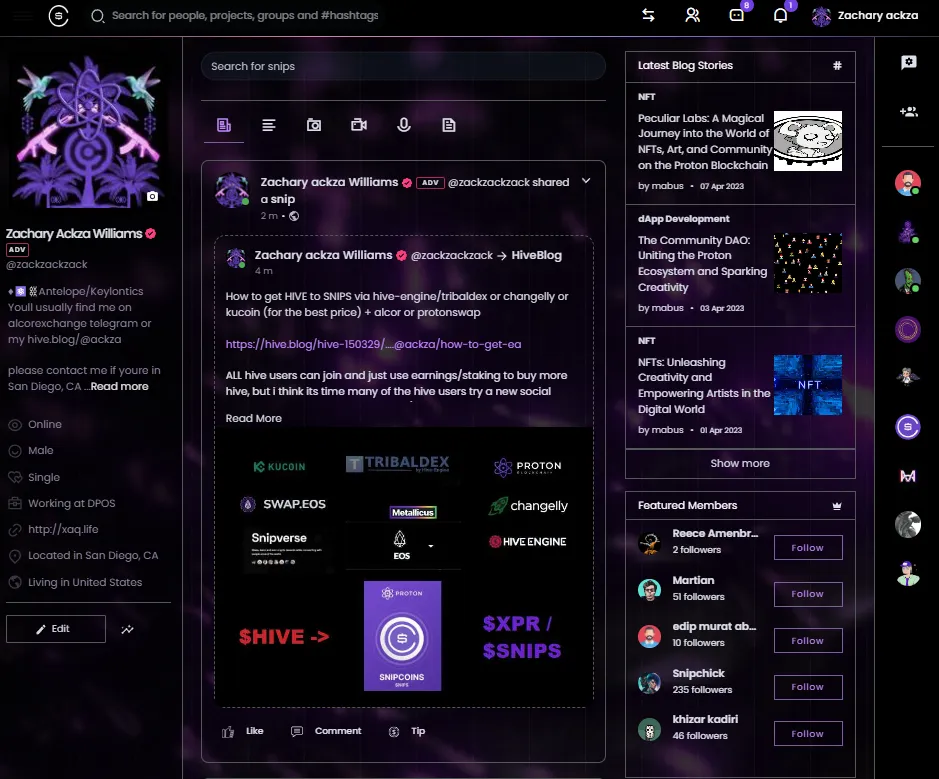
Task: Open the hamburger menu in top bar
Action: pyautogui.click(x=23, y=16)
